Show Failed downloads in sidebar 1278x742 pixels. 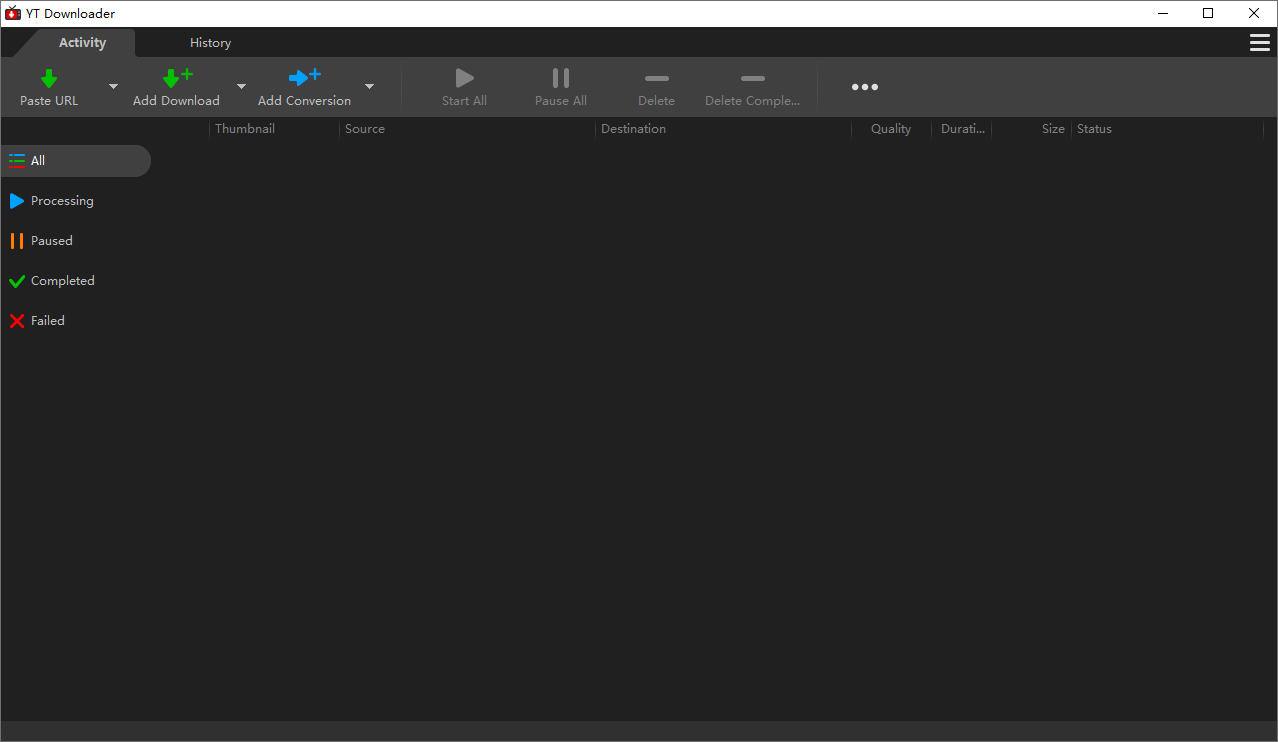point(47,321)
